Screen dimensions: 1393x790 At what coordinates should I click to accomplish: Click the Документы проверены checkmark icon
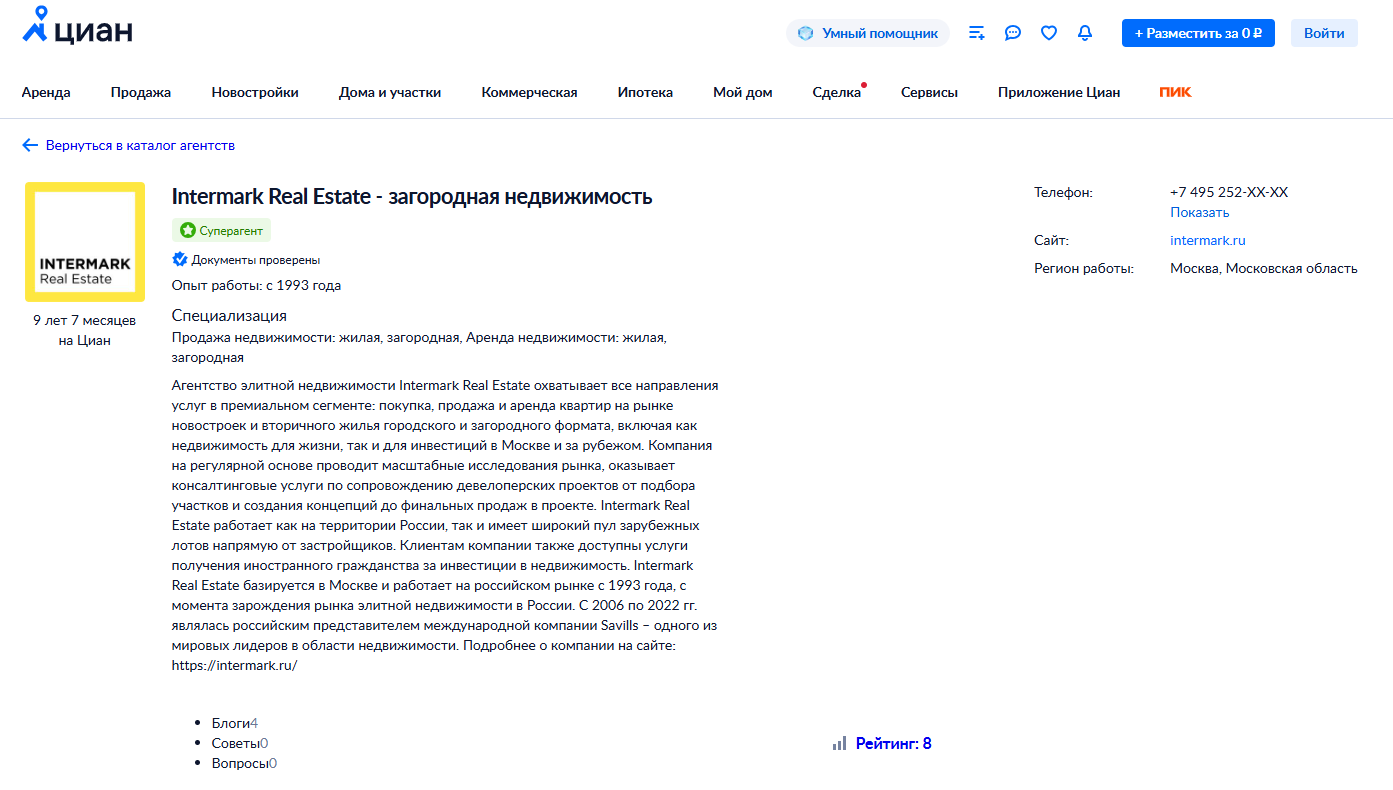pos(180,259)
